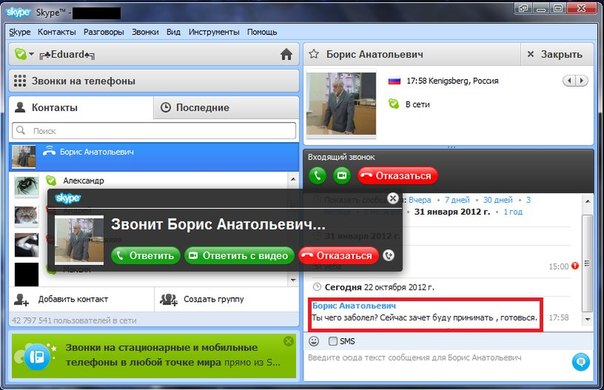This screenshot has width=604, height=390.
Task: Close the incoming call popup notification
Action: tap(393, 198)
